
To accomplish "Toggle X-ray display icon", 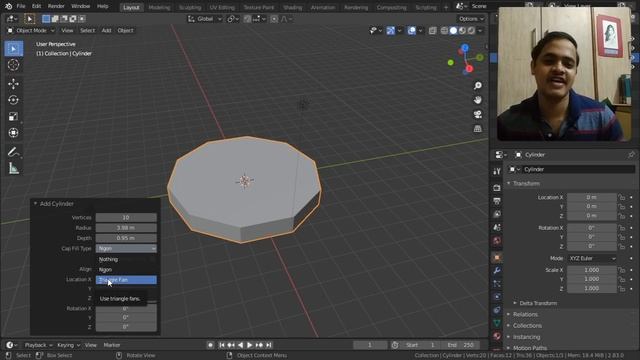I will click(x=432, y=31).
